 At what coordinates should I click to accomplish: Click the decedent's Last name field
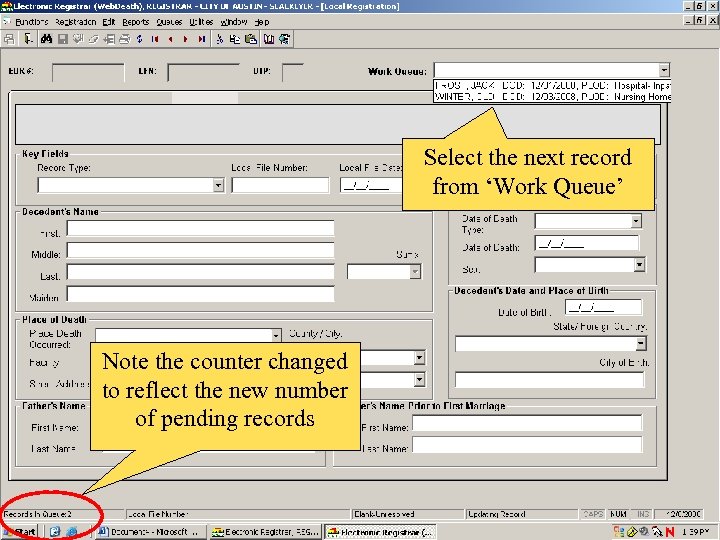(x=201, y=272)
